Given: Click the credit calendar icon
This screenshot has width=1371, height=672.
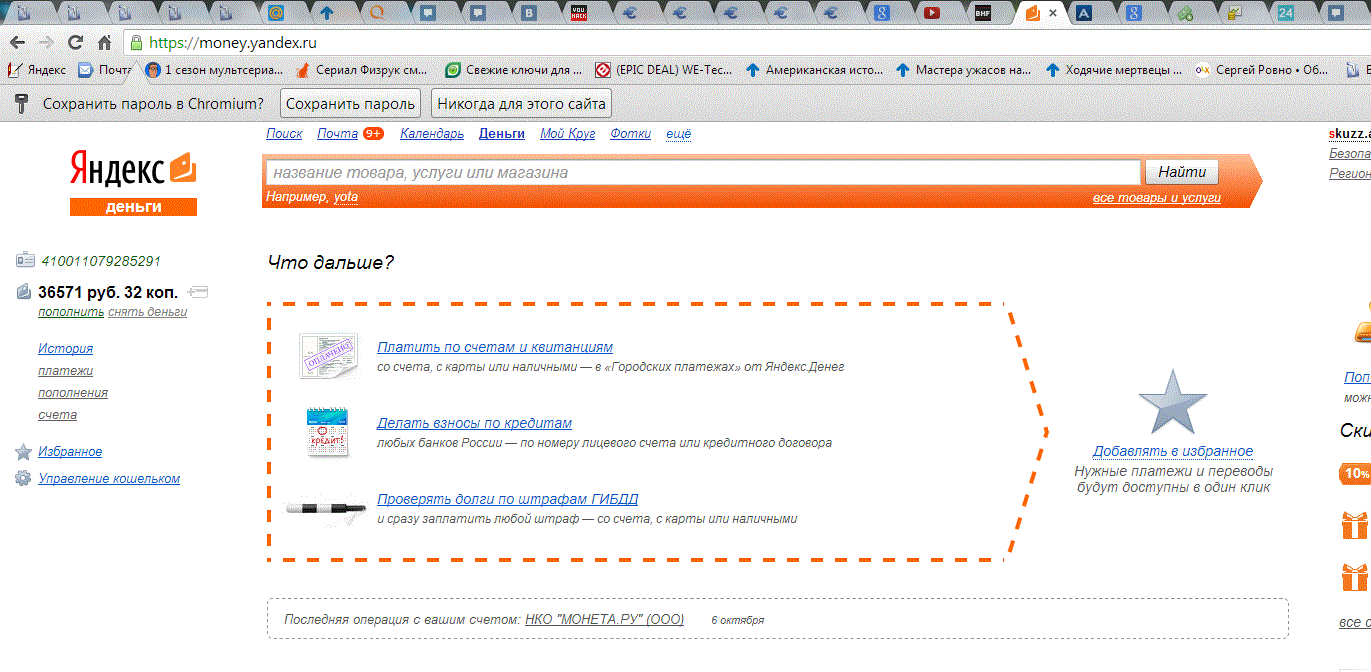Looking at the screenshot, I should pos(327,432).
